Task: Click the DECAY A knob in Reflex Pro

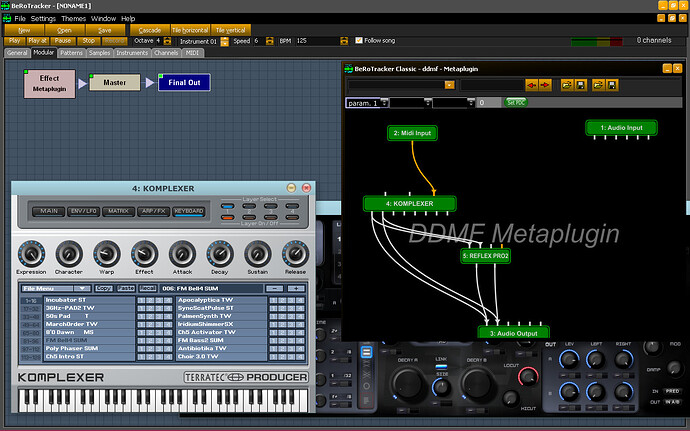Action: pyautogui.click(x=407, y=383)
